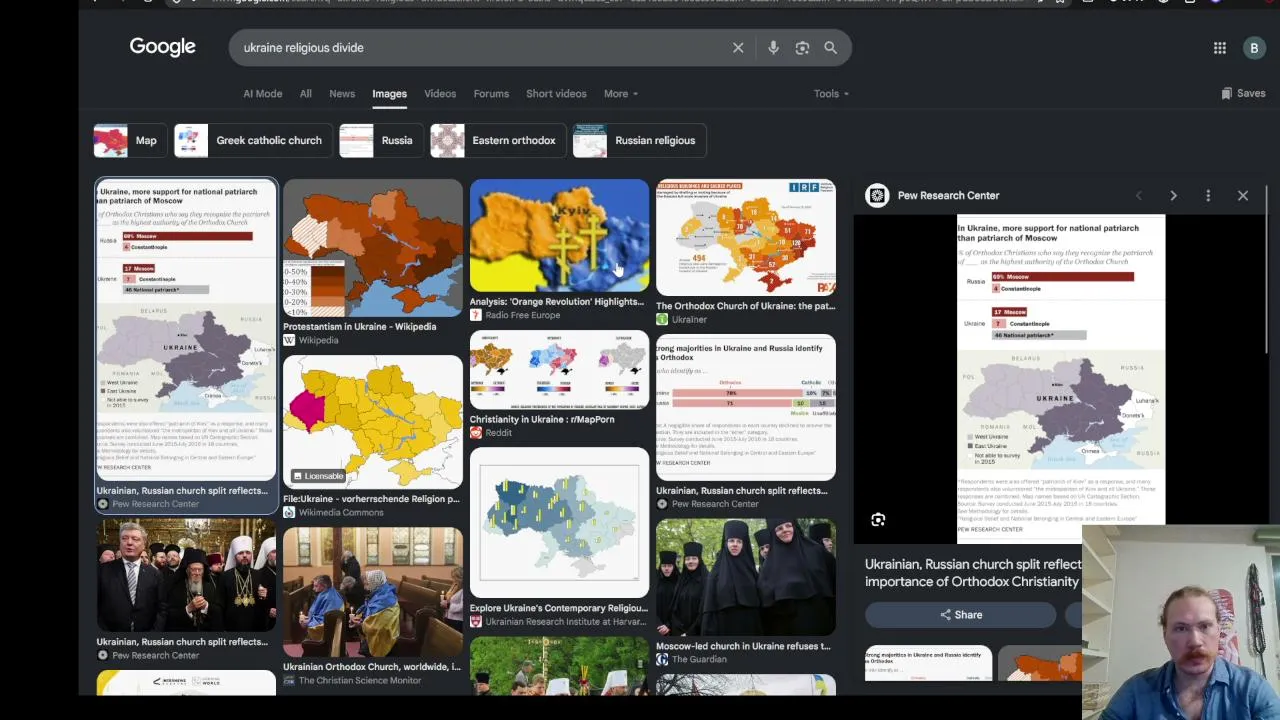The height and width of the screenshot is (720, 1280).
Task: Open the Orthodox Church of Ukraine map thumbnail
Action: point(746,238)
